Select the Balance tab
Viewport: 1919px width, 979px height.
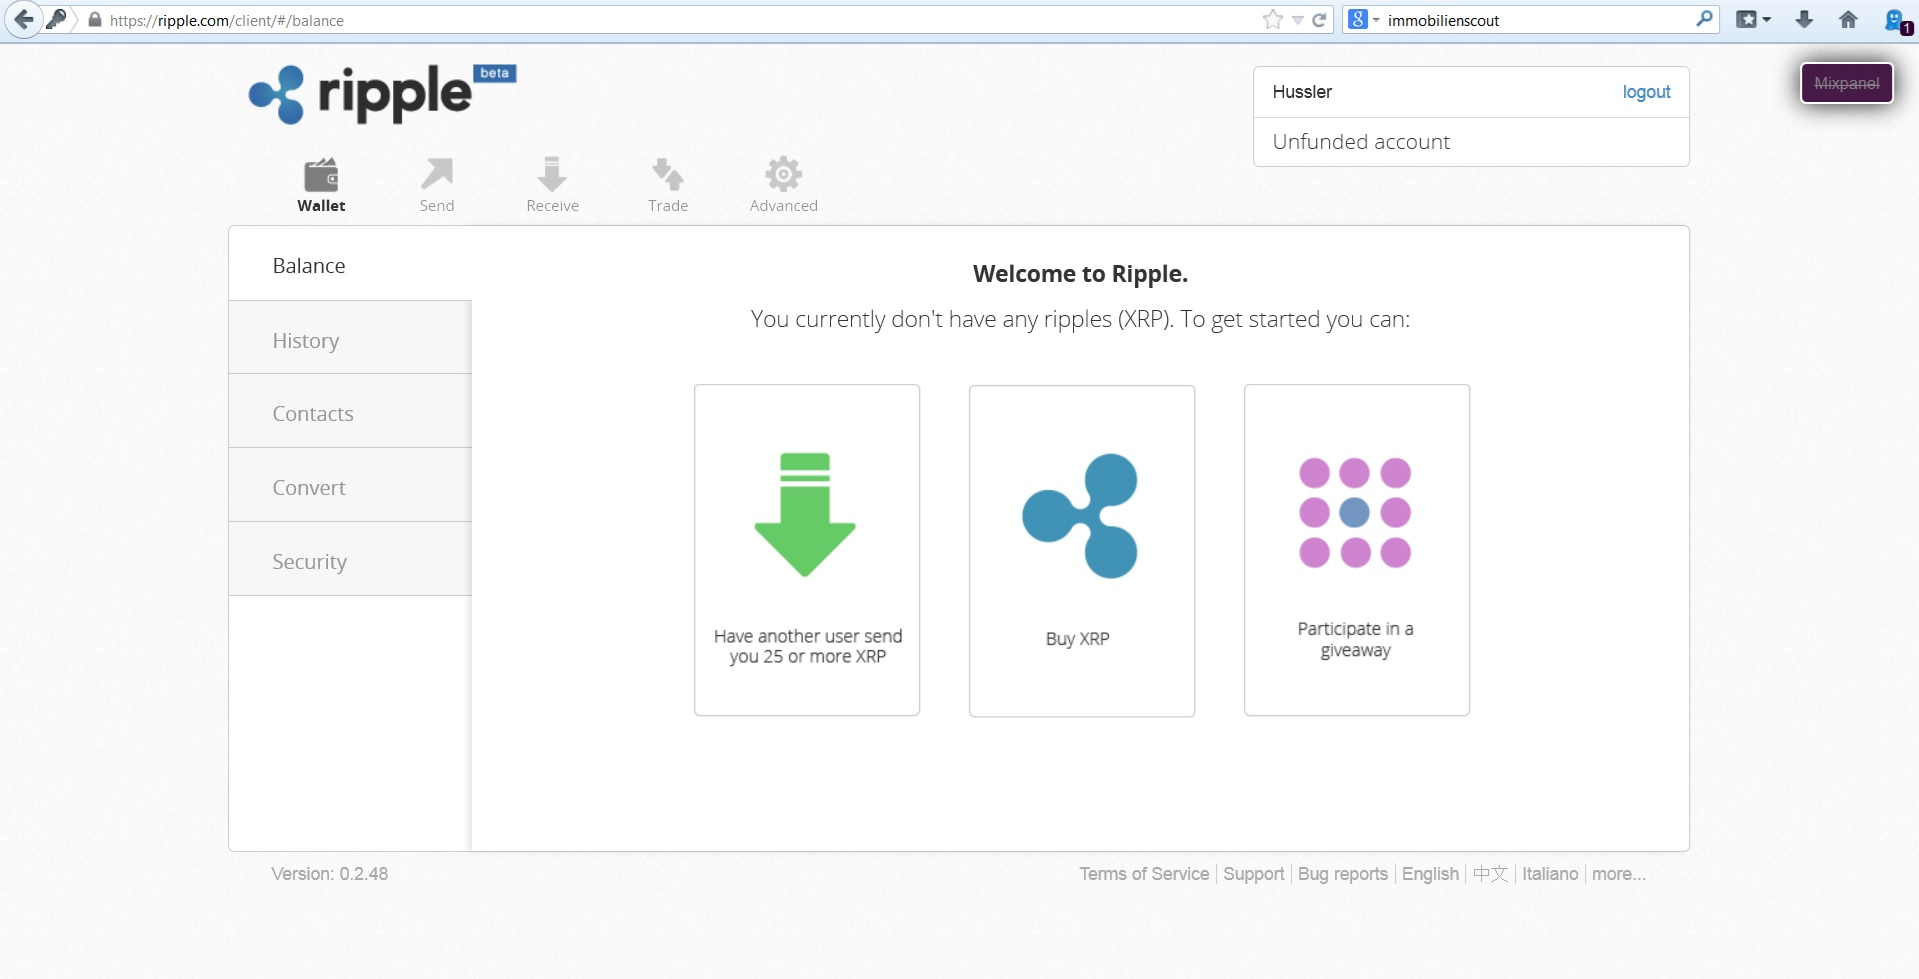tap(350, 265)
